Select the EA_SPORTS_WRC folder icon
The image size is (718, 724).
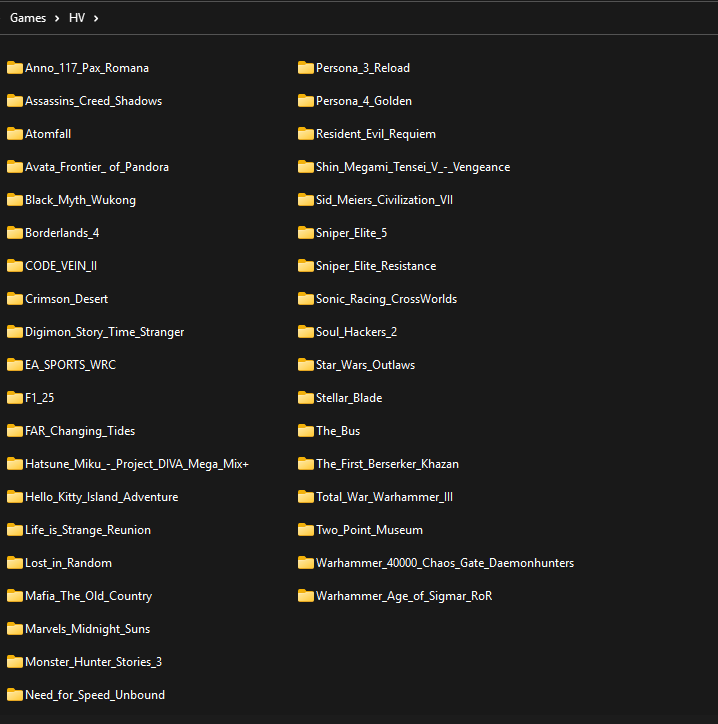point(15,365)
